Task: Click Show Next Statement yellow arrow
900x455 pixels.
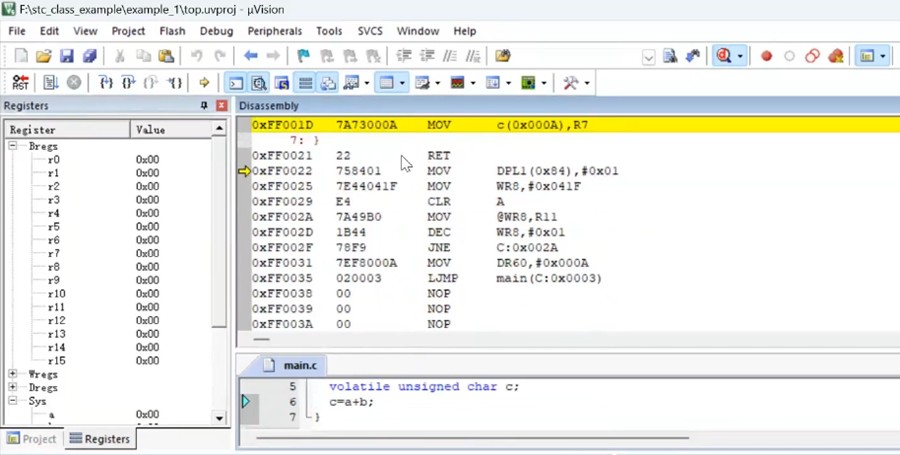Action: point(204,83)
